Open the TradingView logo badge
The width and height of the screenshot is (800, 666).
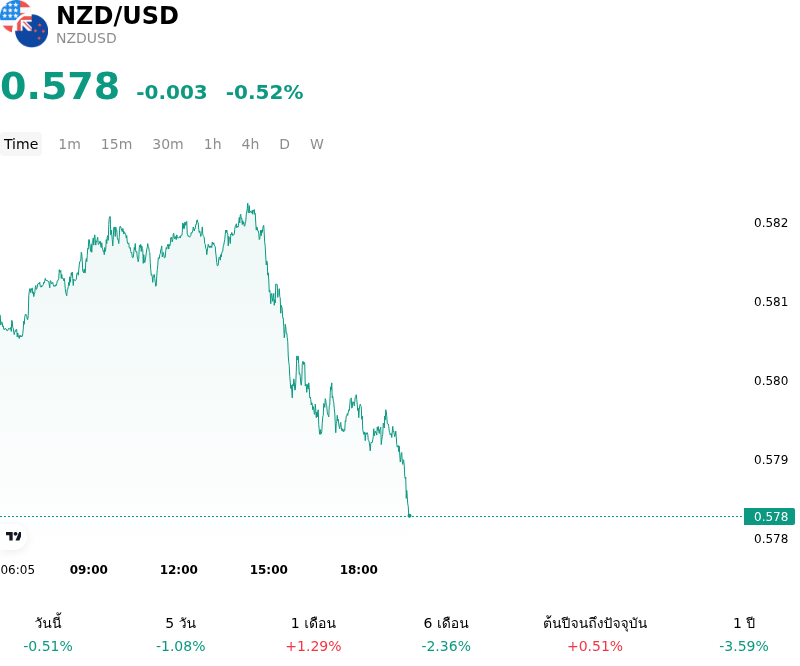[x=13, y=536]
